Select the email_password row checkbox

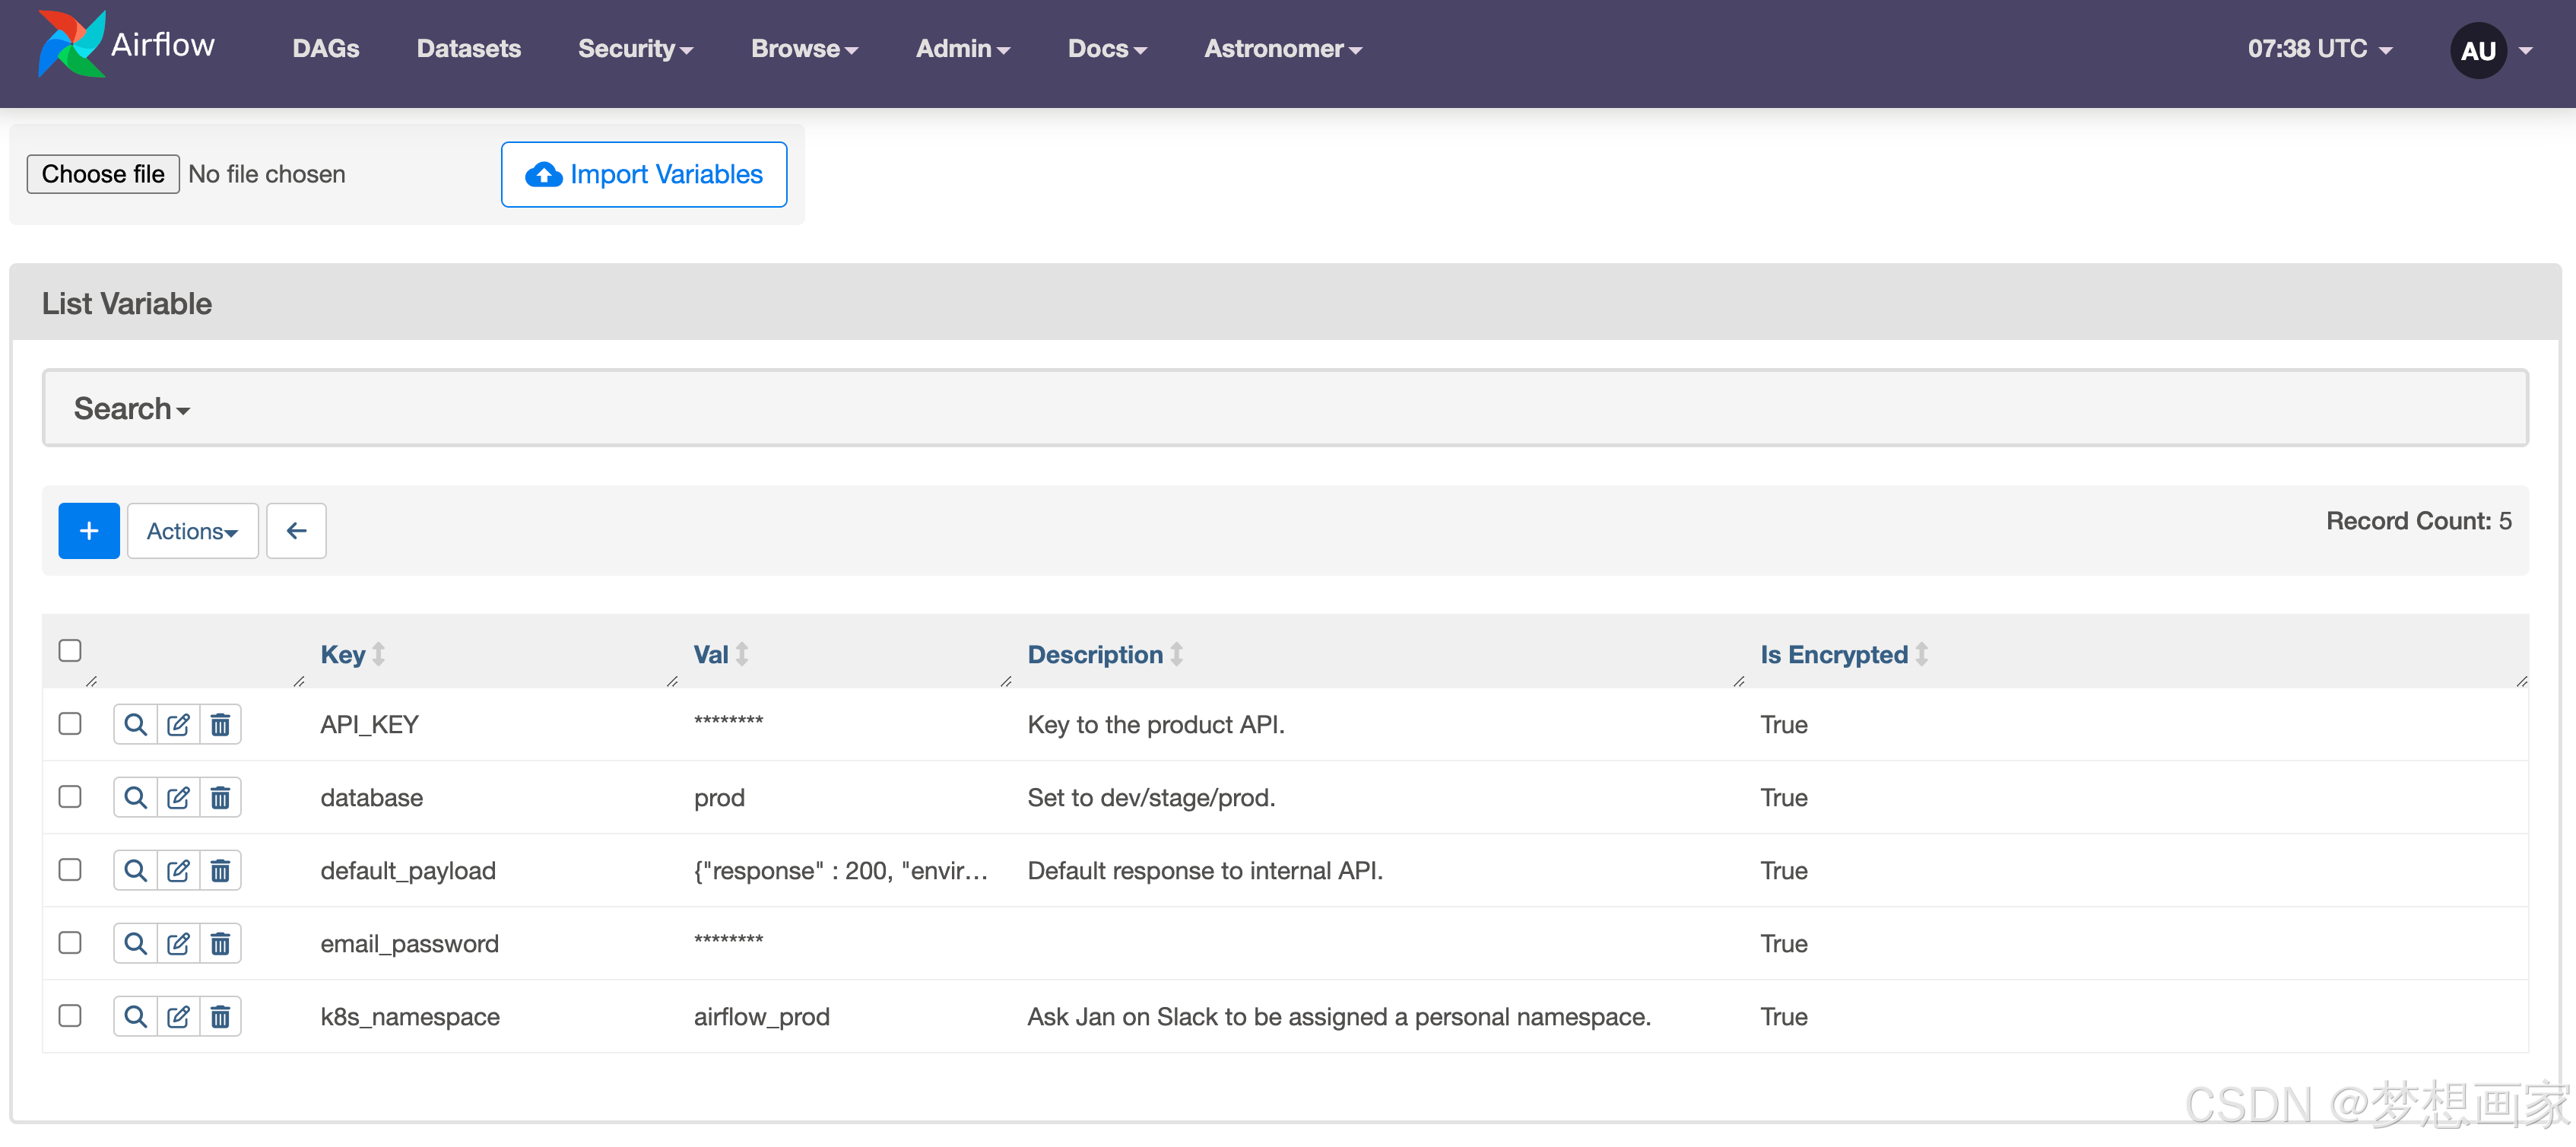(70, 943)
